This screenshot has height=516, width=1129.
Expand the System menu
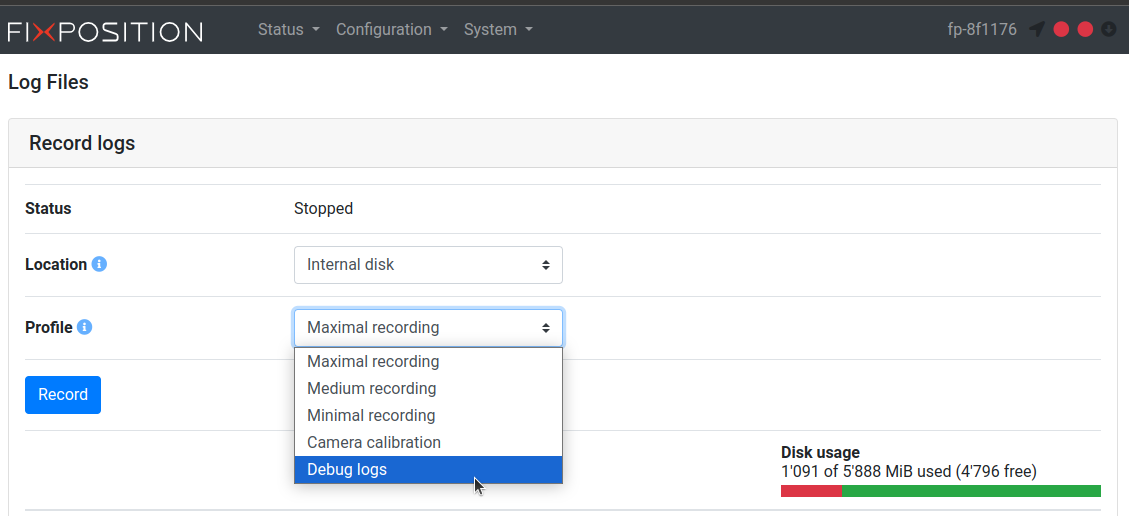point(498,30)
